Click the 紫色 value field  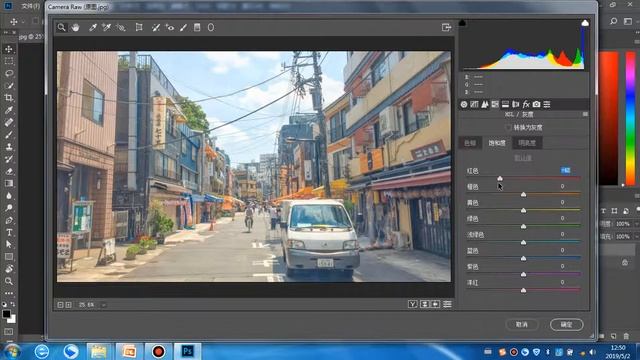coord(562,266)
